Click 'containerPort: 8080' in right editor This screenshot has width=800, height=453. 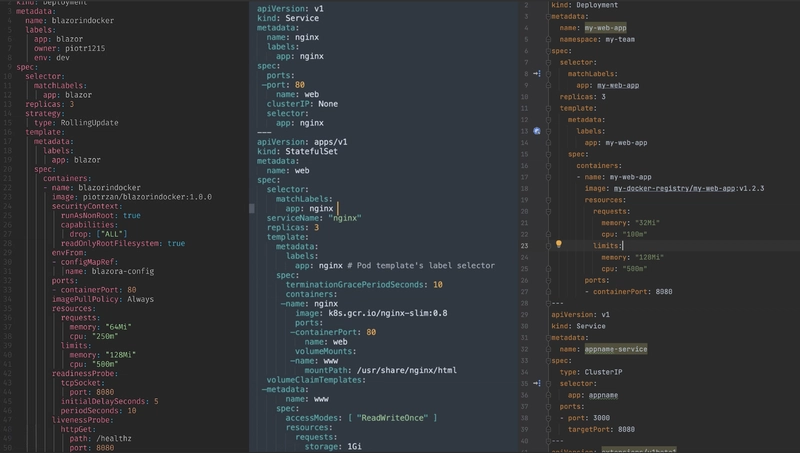tap(633, 292)
